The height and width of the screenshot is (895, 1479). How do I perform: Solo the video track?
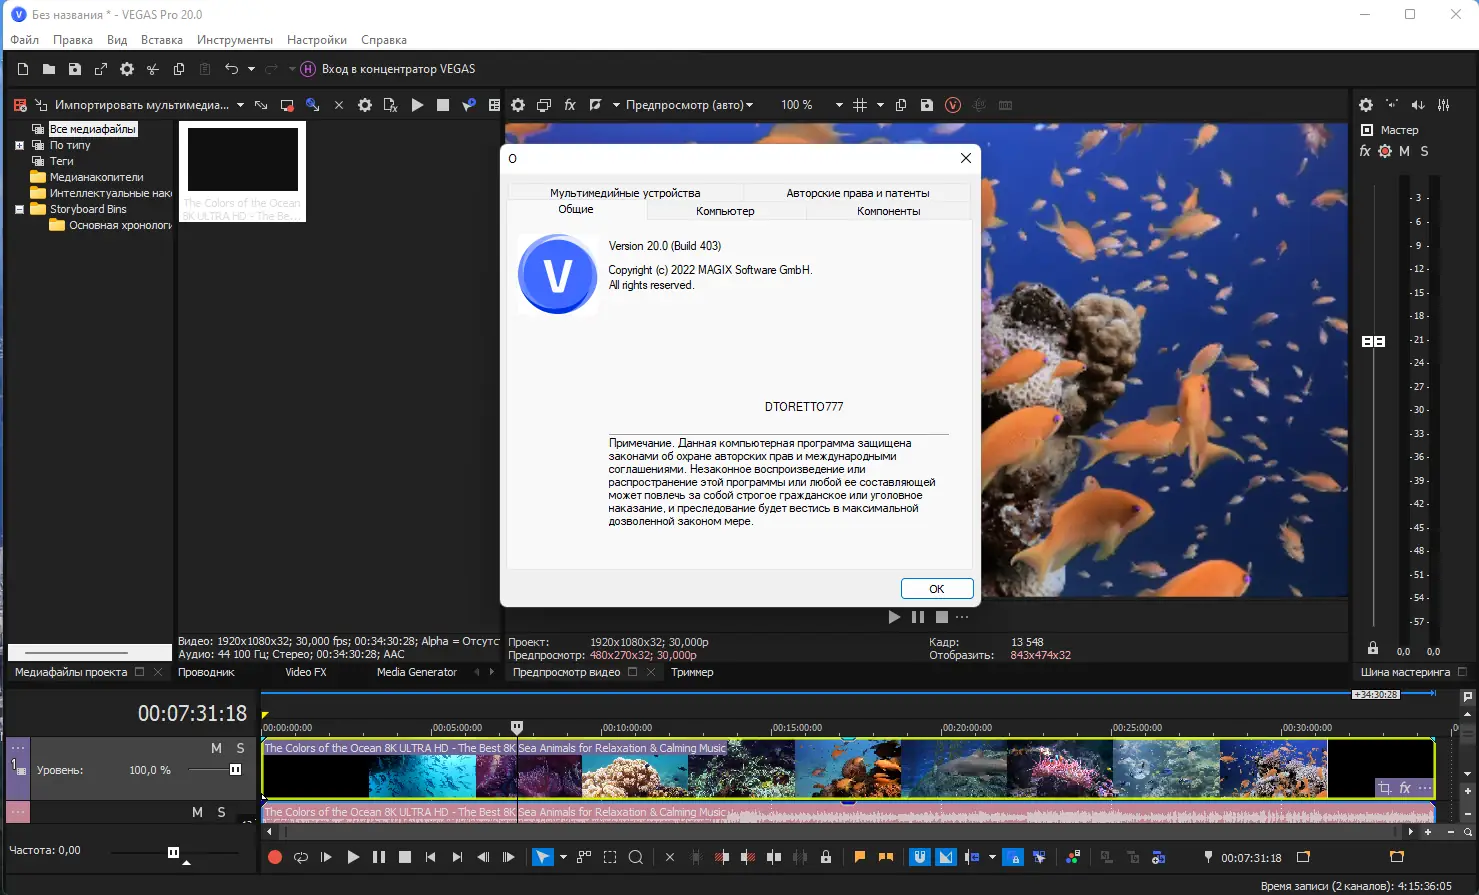[x=241, y=748]
